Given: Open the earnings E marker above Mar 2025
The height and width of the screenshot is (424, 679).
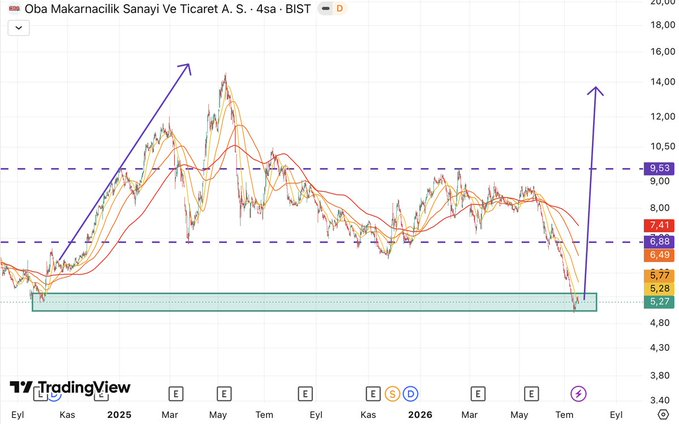Looking at the screenshot, I should point(176,394).
